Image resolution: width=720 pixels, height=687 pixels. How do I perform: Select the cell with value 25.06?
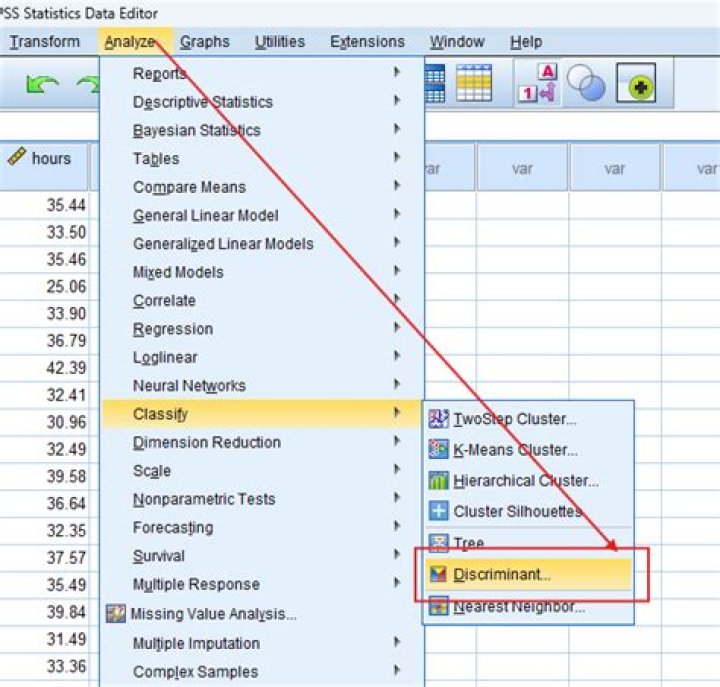(44, 286)
